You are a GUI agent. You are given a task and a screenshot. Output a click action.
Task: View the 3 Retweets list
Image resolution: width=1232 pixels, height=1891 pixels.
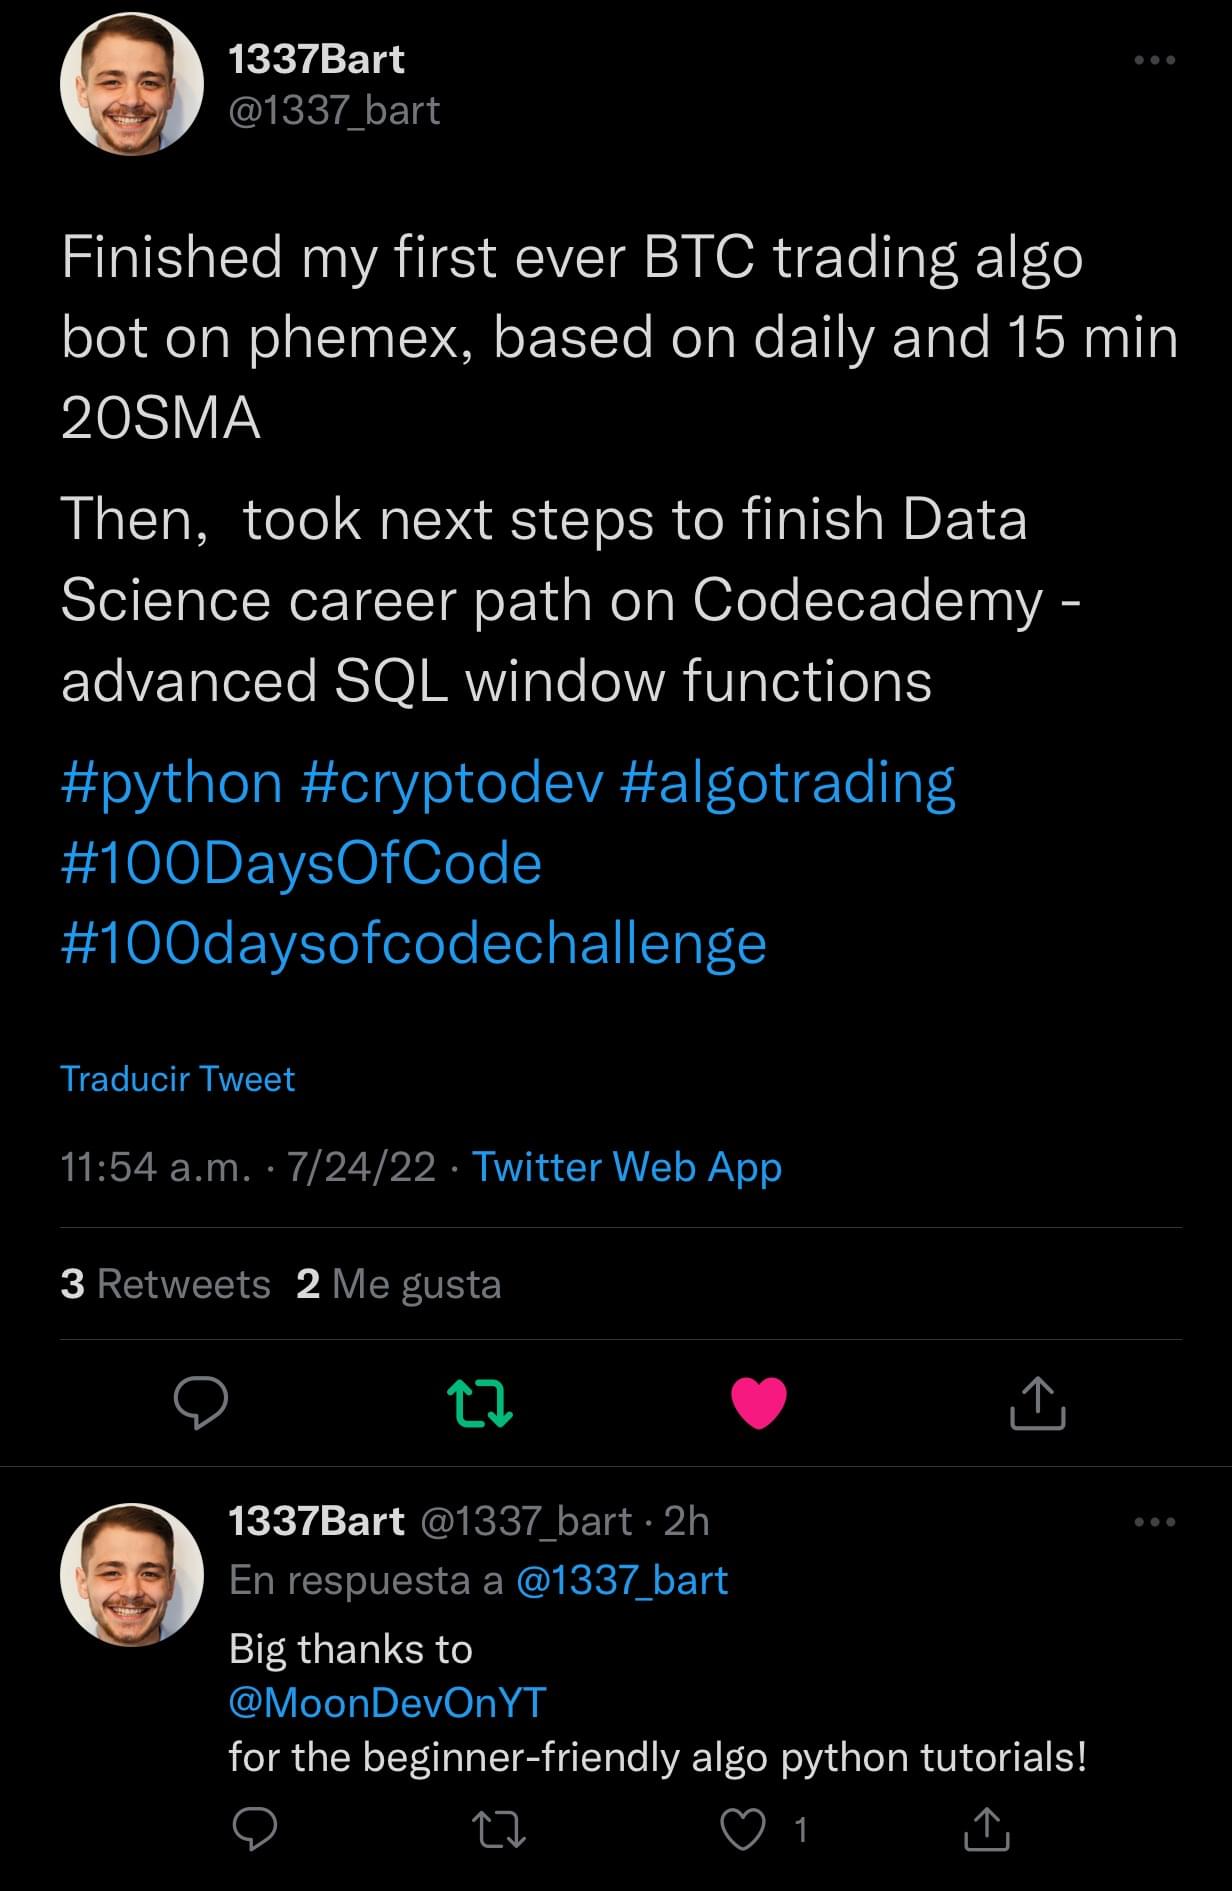pyautogui.click(x=165, y=1284)
